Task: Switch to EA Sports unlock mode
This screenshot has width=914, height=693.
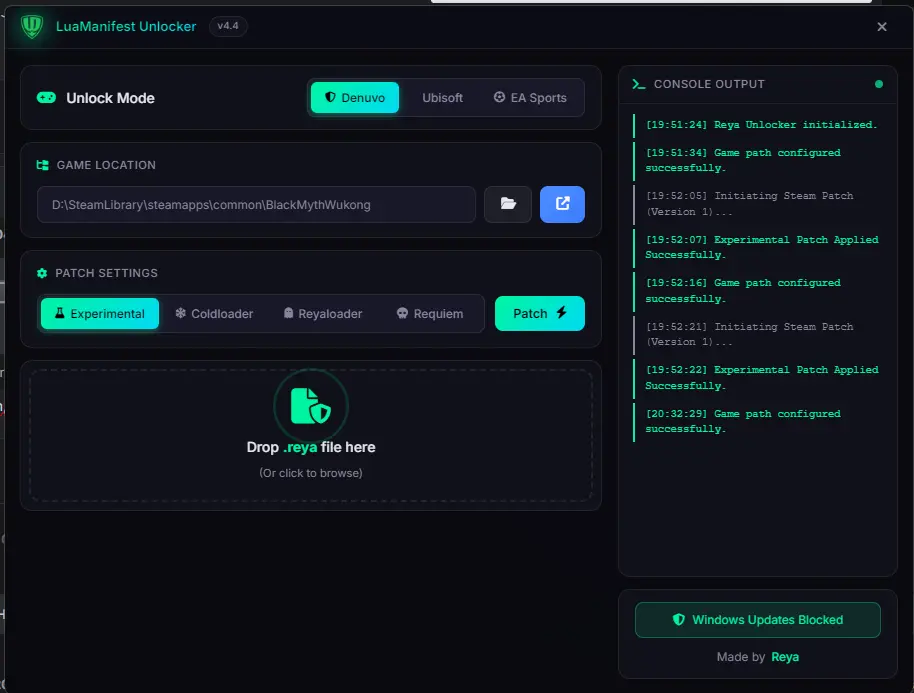Action: (530, 97)
